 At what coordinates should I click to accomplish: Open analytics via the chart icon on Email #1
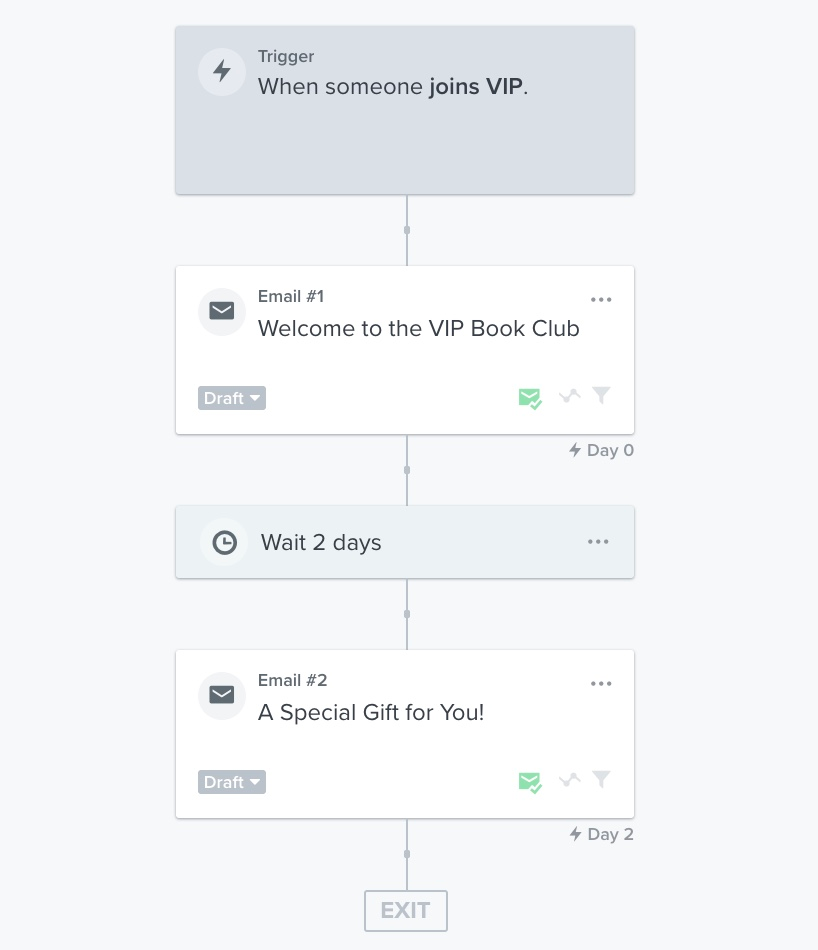pyautogui.click(x=569, y=396)
